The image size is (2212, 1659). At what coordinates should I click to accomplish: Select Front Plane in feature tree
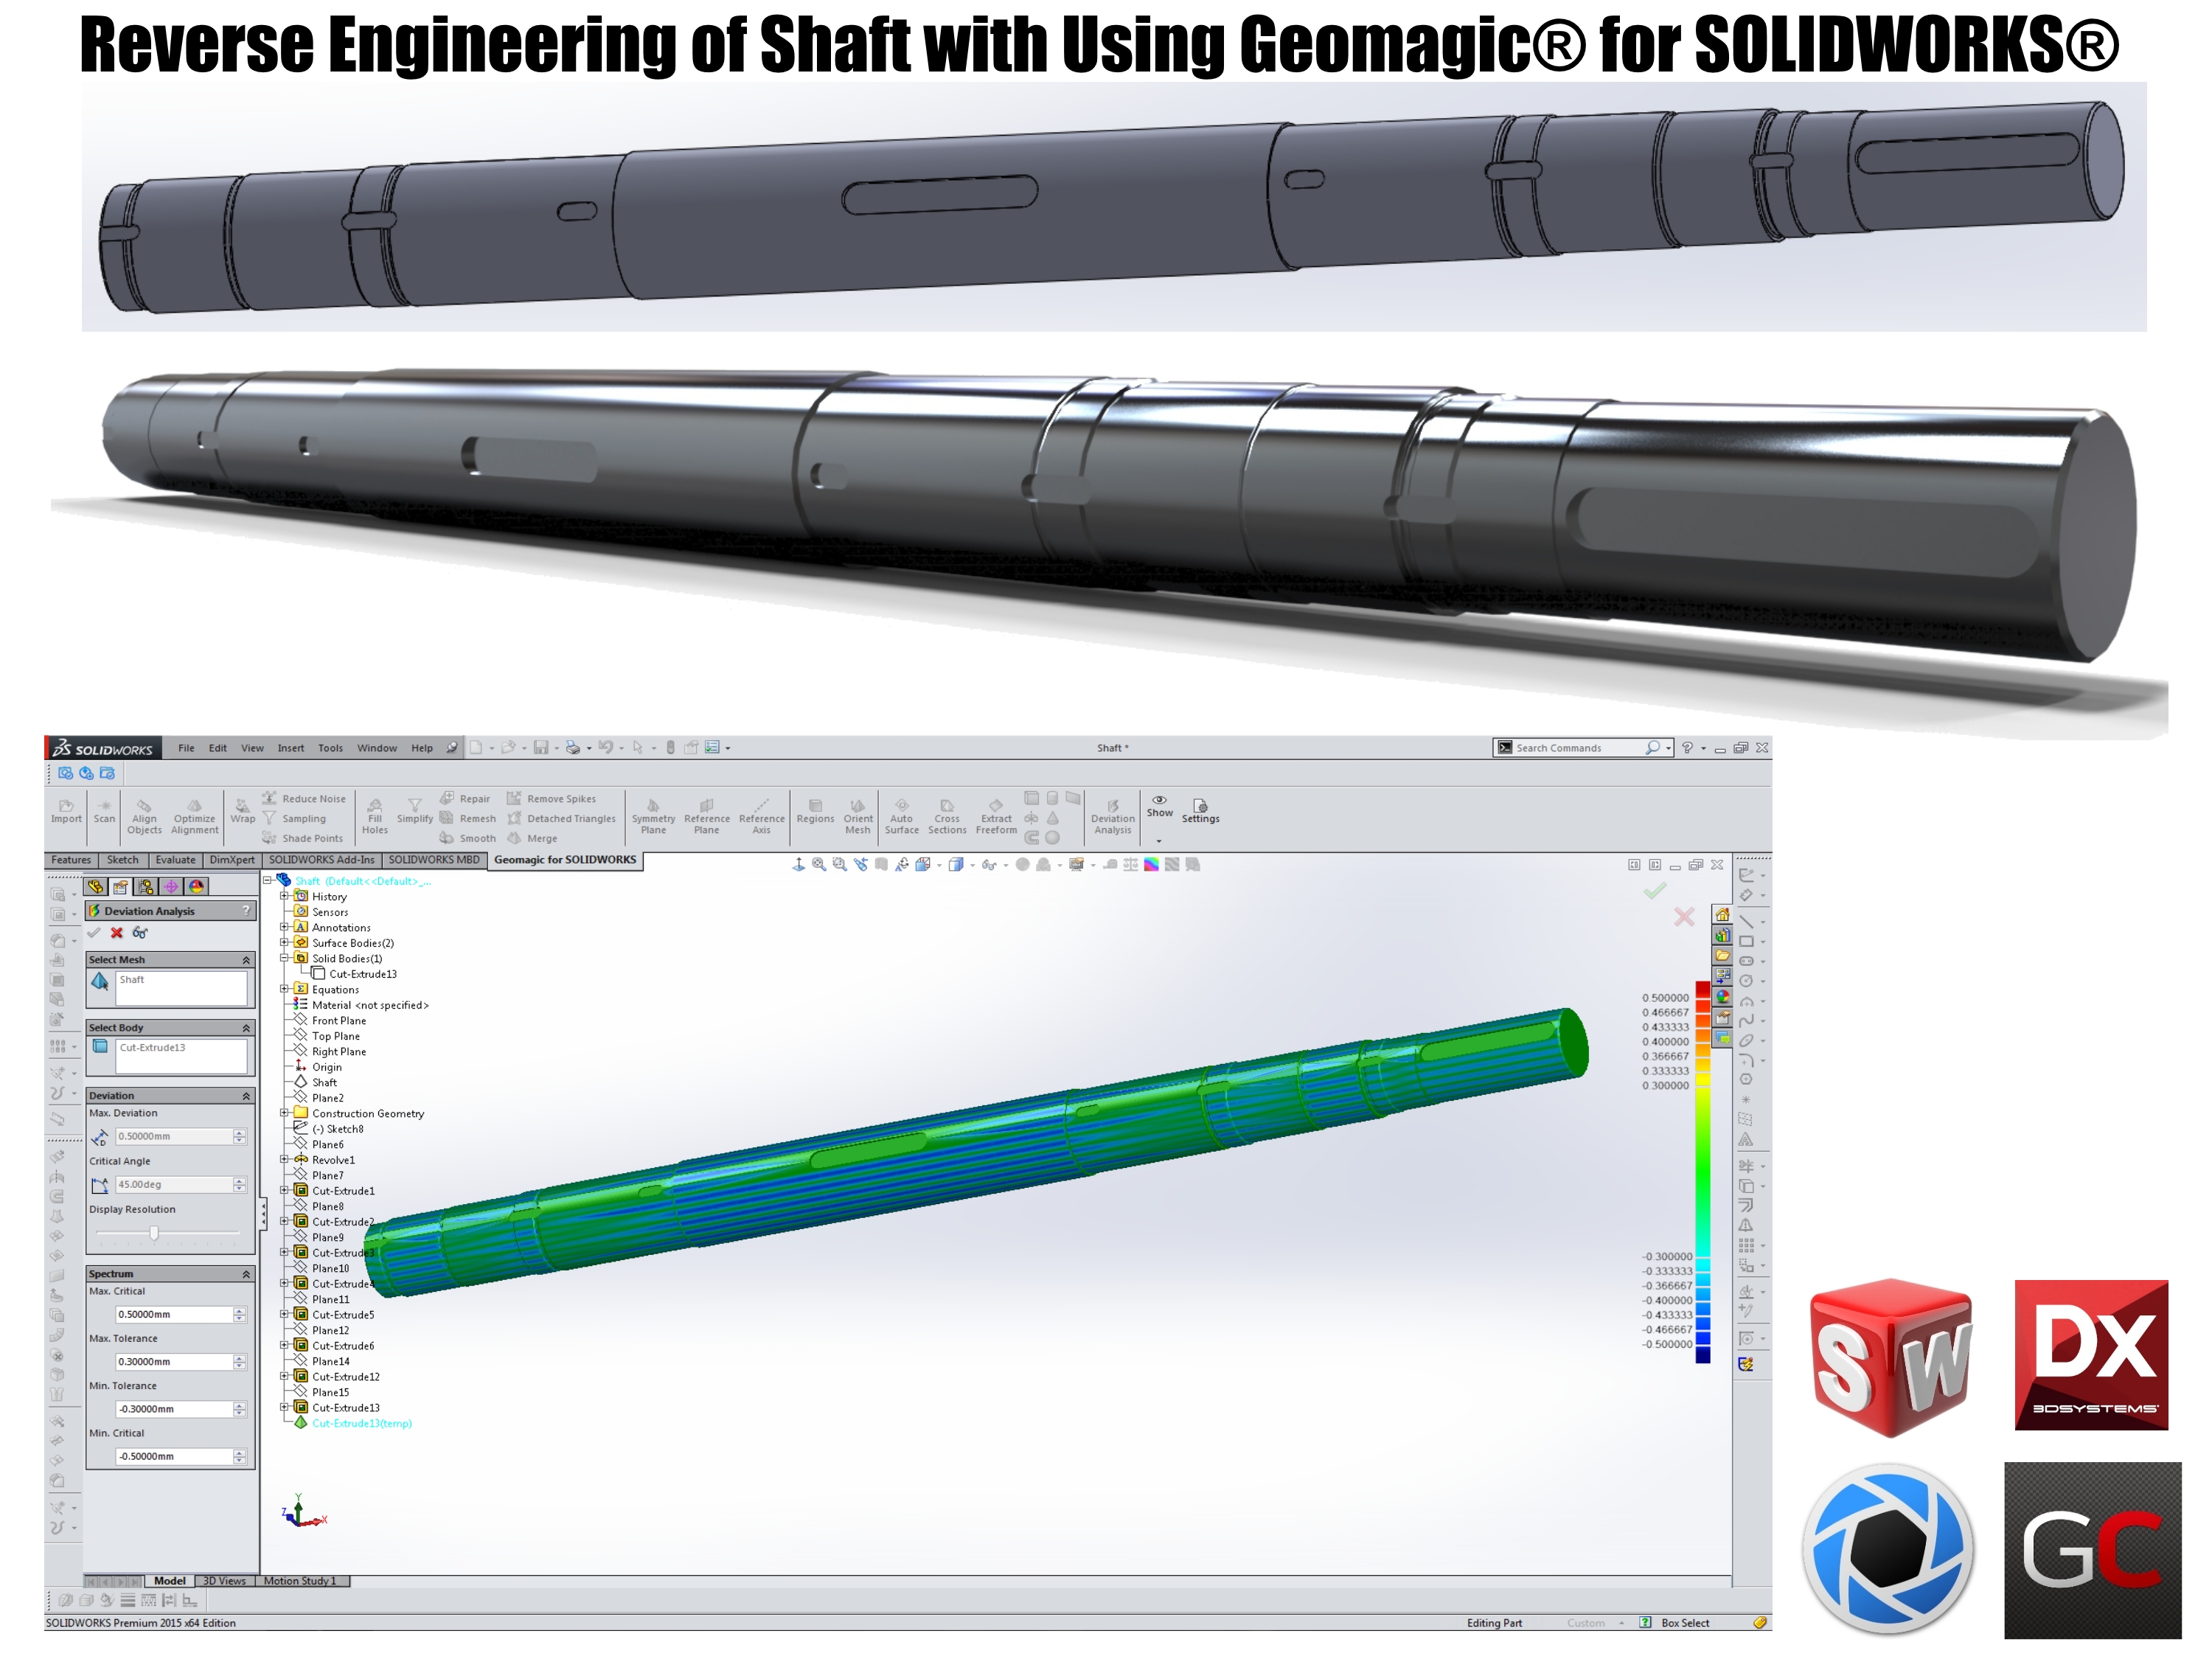(x=338, y=1021)
